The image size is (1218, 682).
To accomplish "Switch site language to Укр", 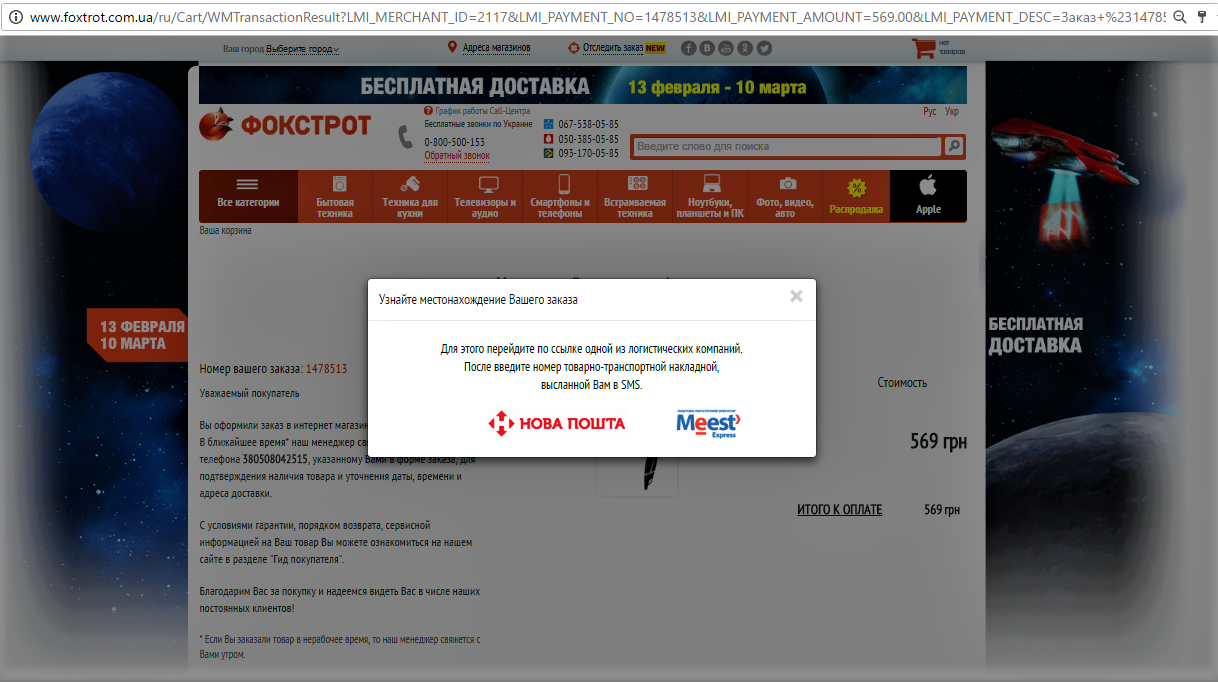I will (x=952, y=112).
